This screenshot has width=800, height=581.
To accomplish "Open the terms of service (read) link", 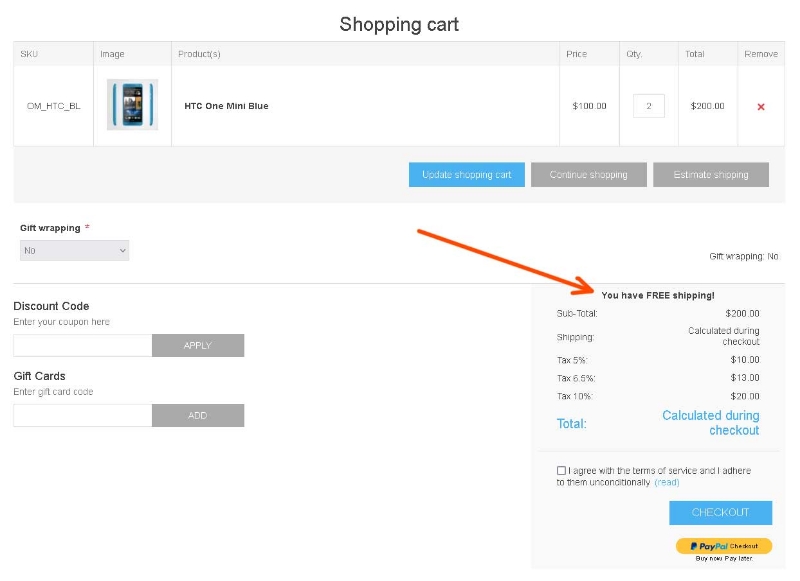I will click(667, 482).
